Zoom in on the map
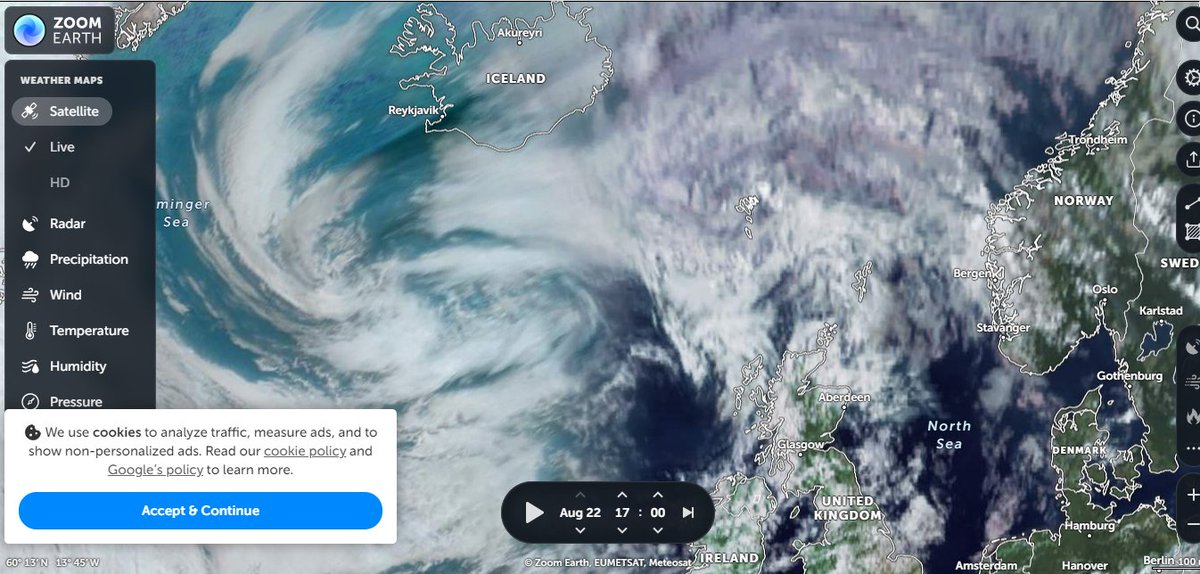The width and height of the screenshot is (1200, 574). [1191, 495]
